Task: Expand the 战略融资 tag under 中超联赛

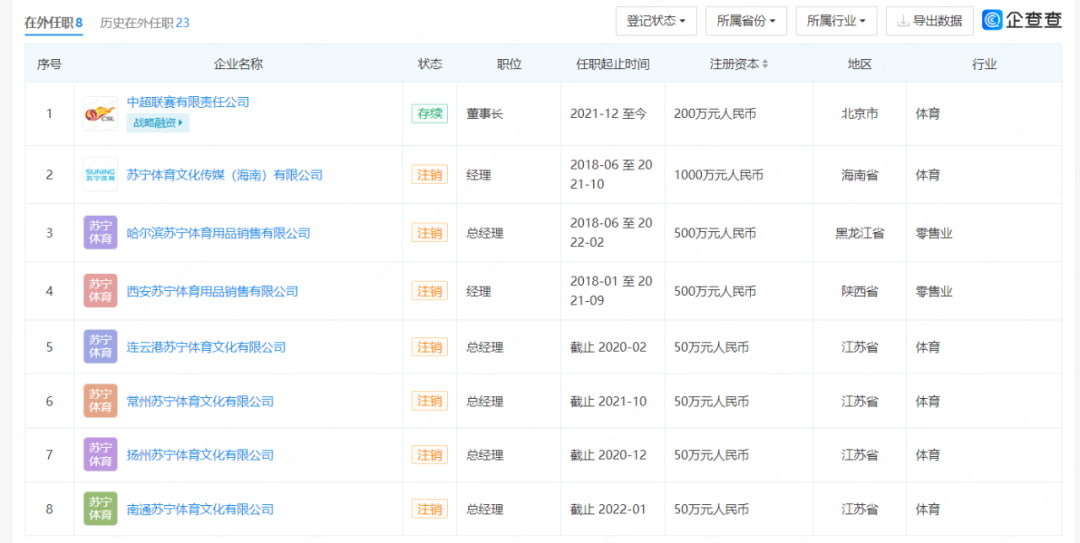Action: pyautogui.click(x=158, y=123)
